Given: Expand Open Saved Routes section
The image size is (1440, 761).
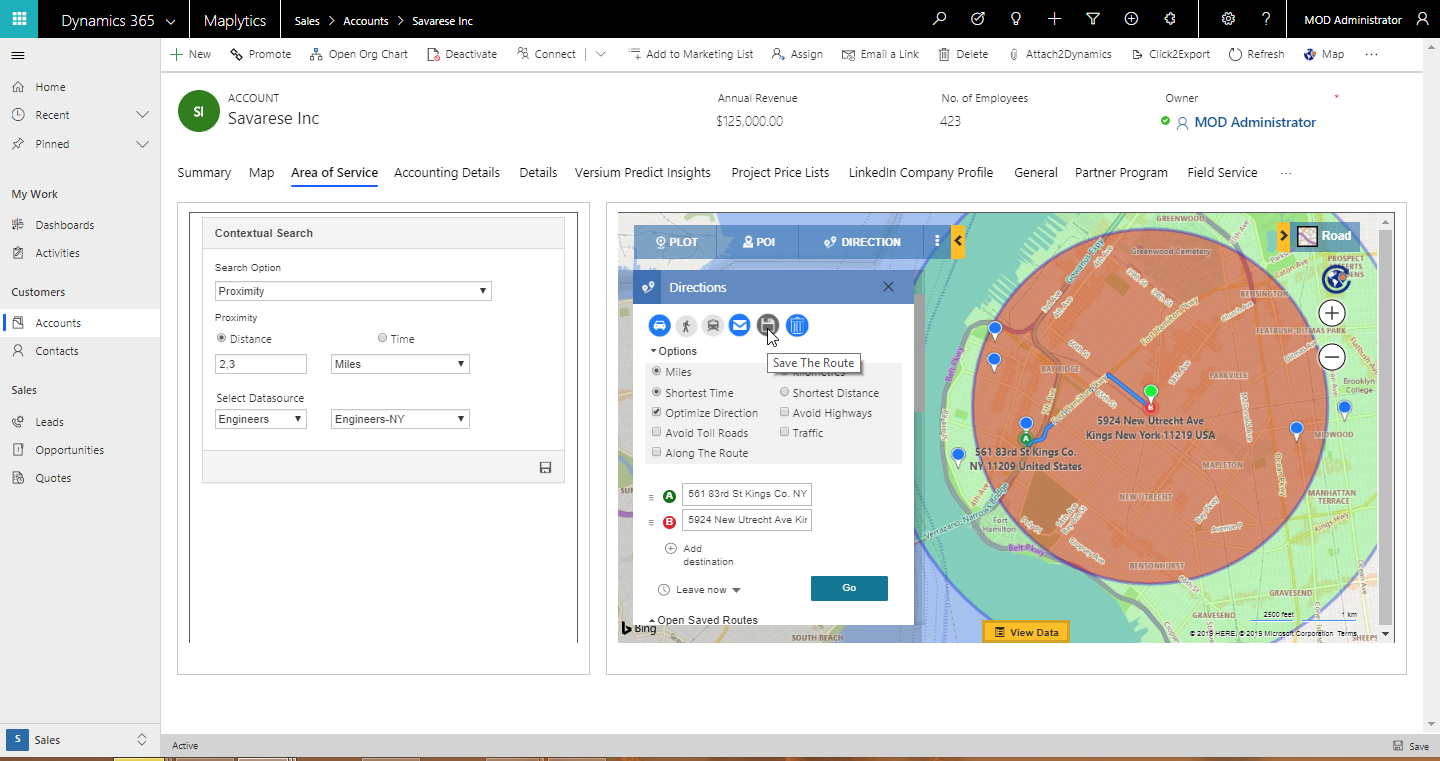Looking at the screenshot, I should 703,620.
